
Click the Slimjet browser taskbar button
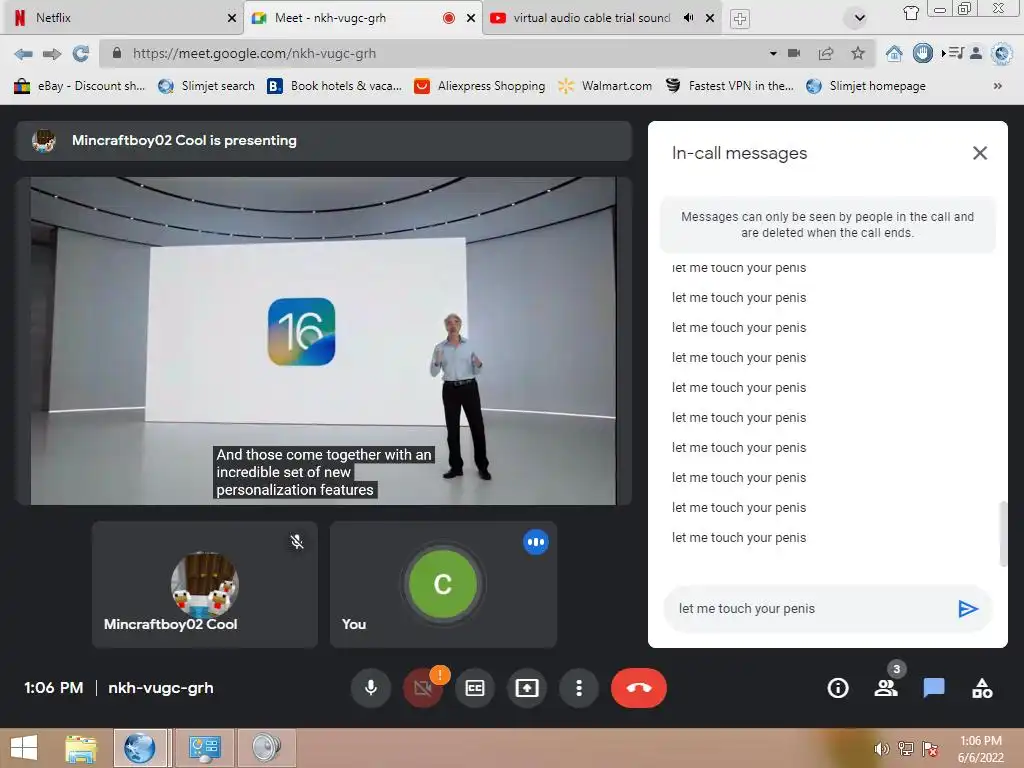[140, 748]
